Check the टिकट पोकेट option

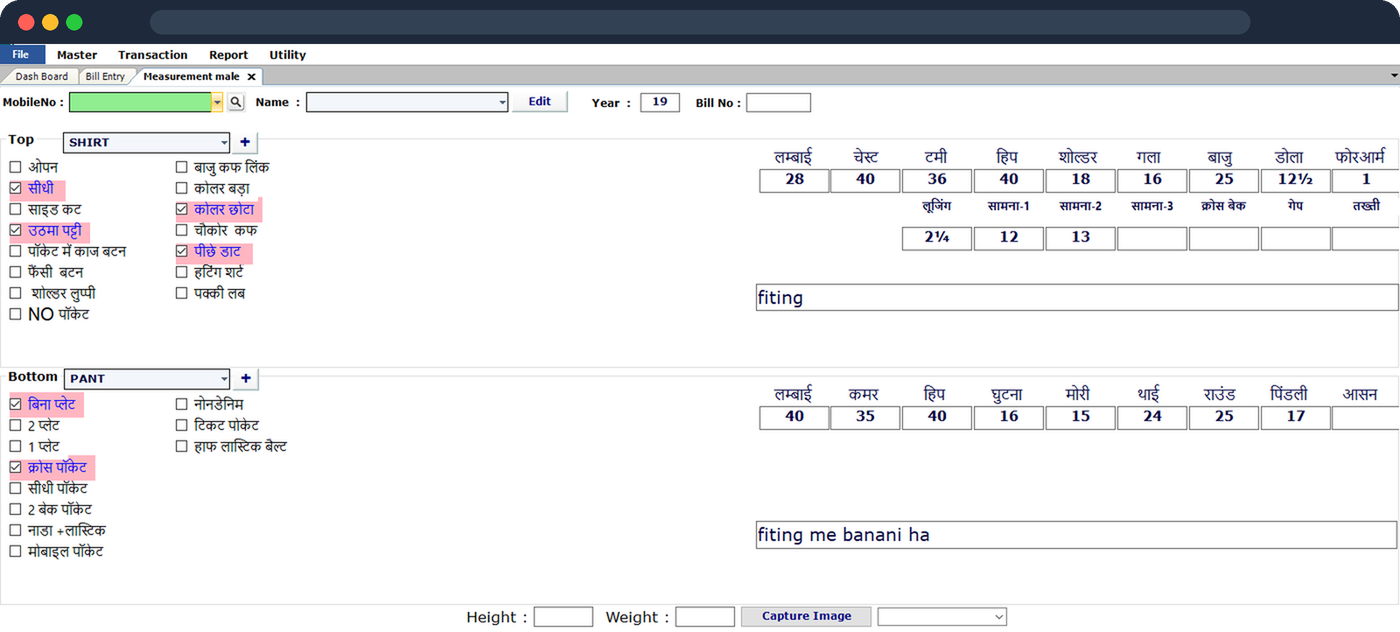(182, 425)
